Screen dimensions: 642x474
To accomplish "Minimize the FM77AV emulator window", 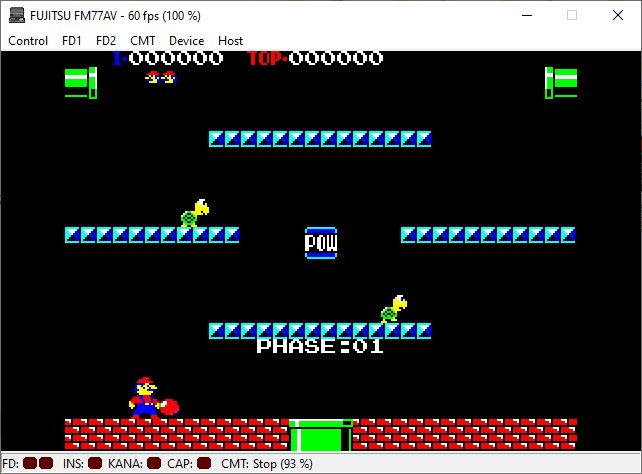I will pos(527,16).
